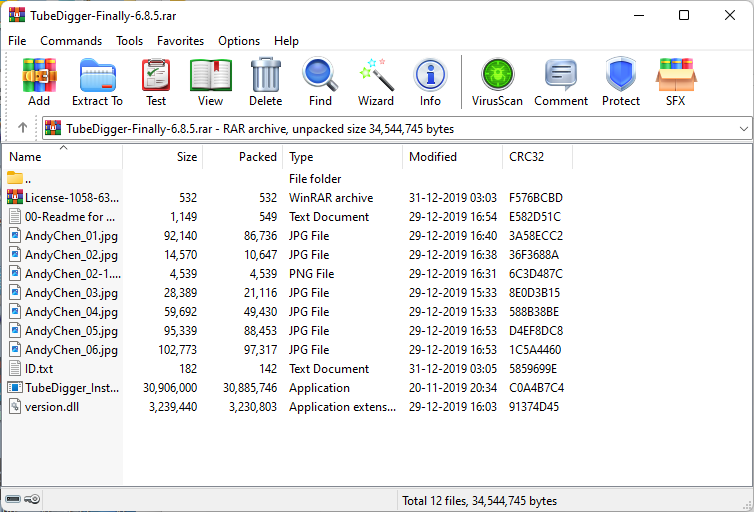Sort by the CRC32 column header
The image size is (754, 512).
[538, 157]
